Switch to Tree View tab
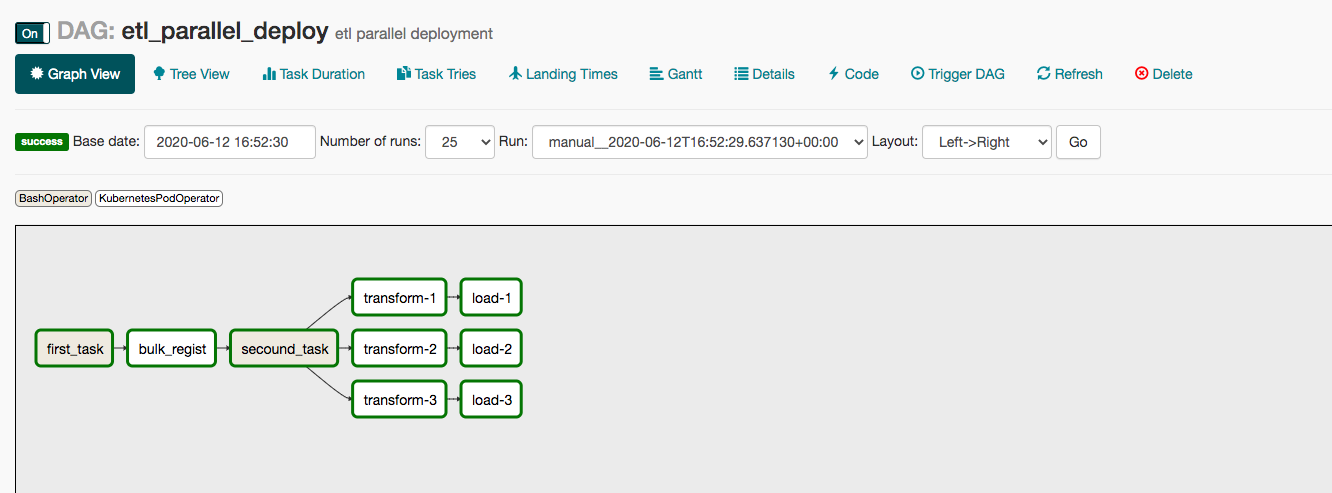The image size is (1332, 493). pyautogui.click(x=191, y=74)
